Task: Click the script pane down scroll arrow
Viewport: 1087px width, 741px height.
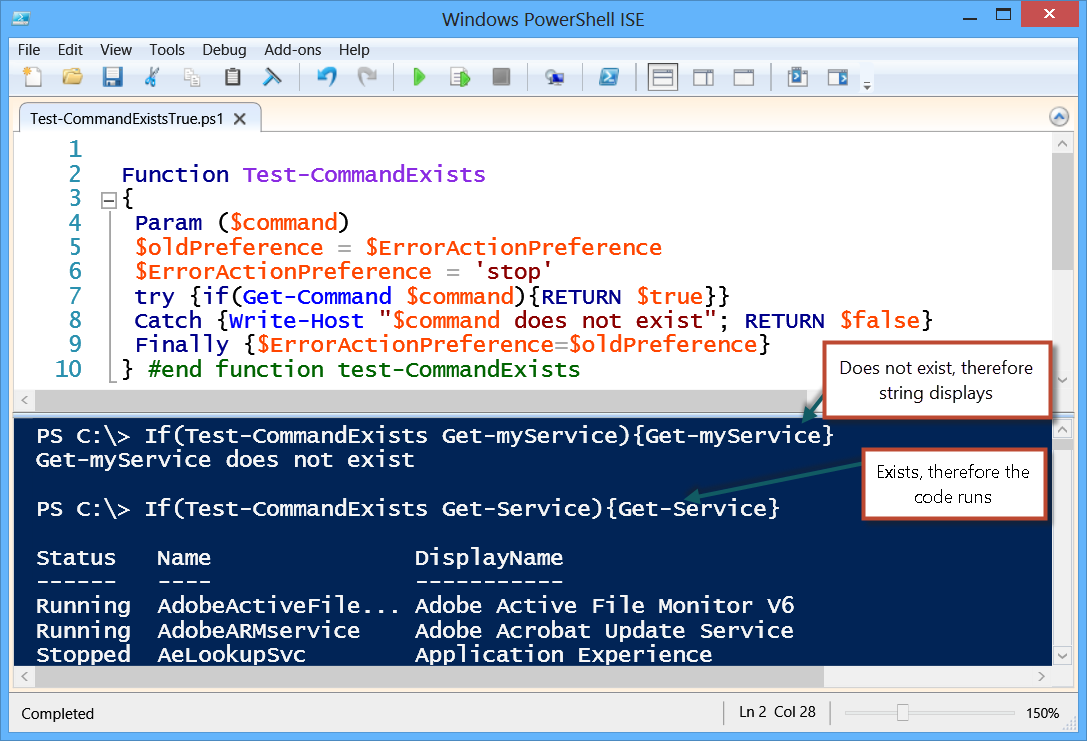Action: tap(1062, 380)
